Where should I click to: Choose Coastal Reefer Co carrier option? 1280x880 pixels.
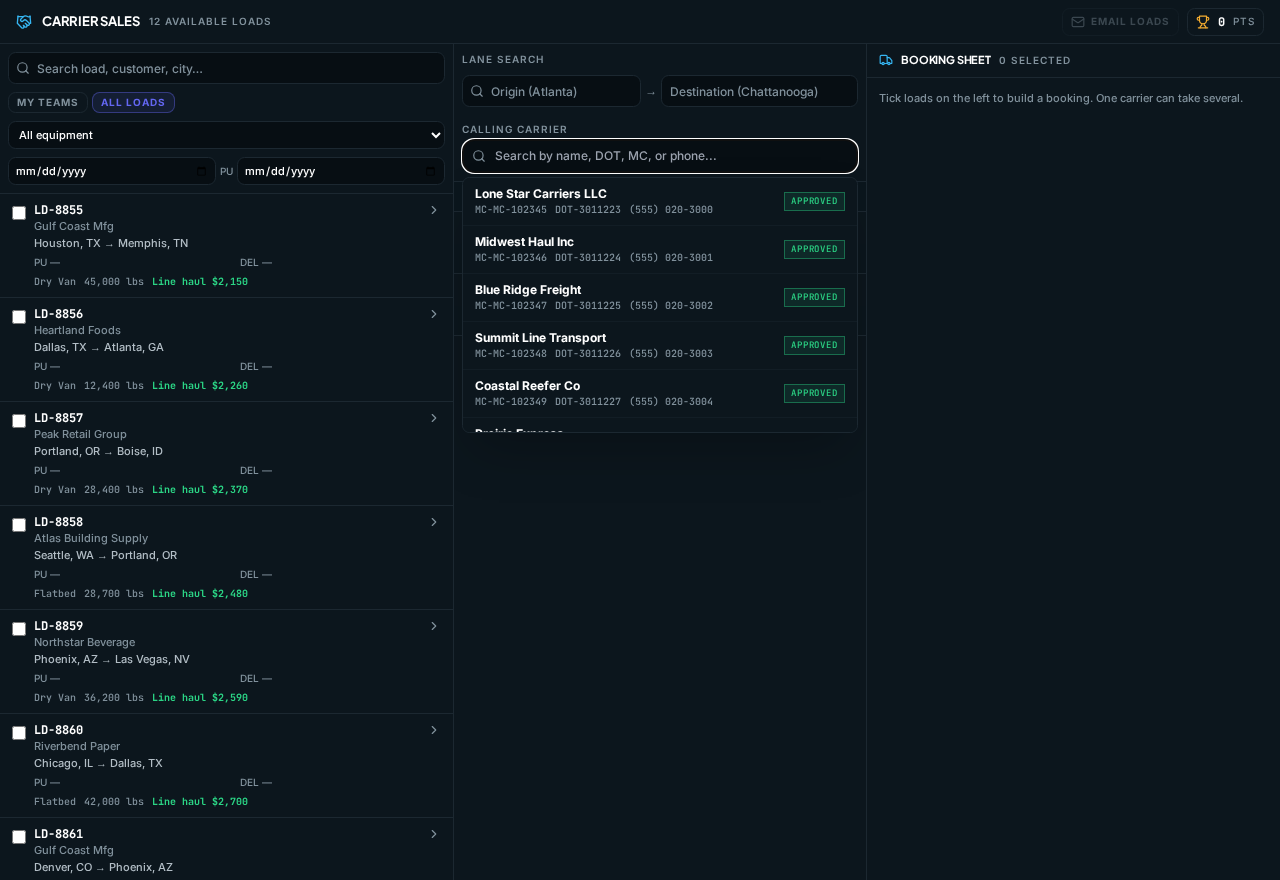pyautogui.click(x=660, y=393)
